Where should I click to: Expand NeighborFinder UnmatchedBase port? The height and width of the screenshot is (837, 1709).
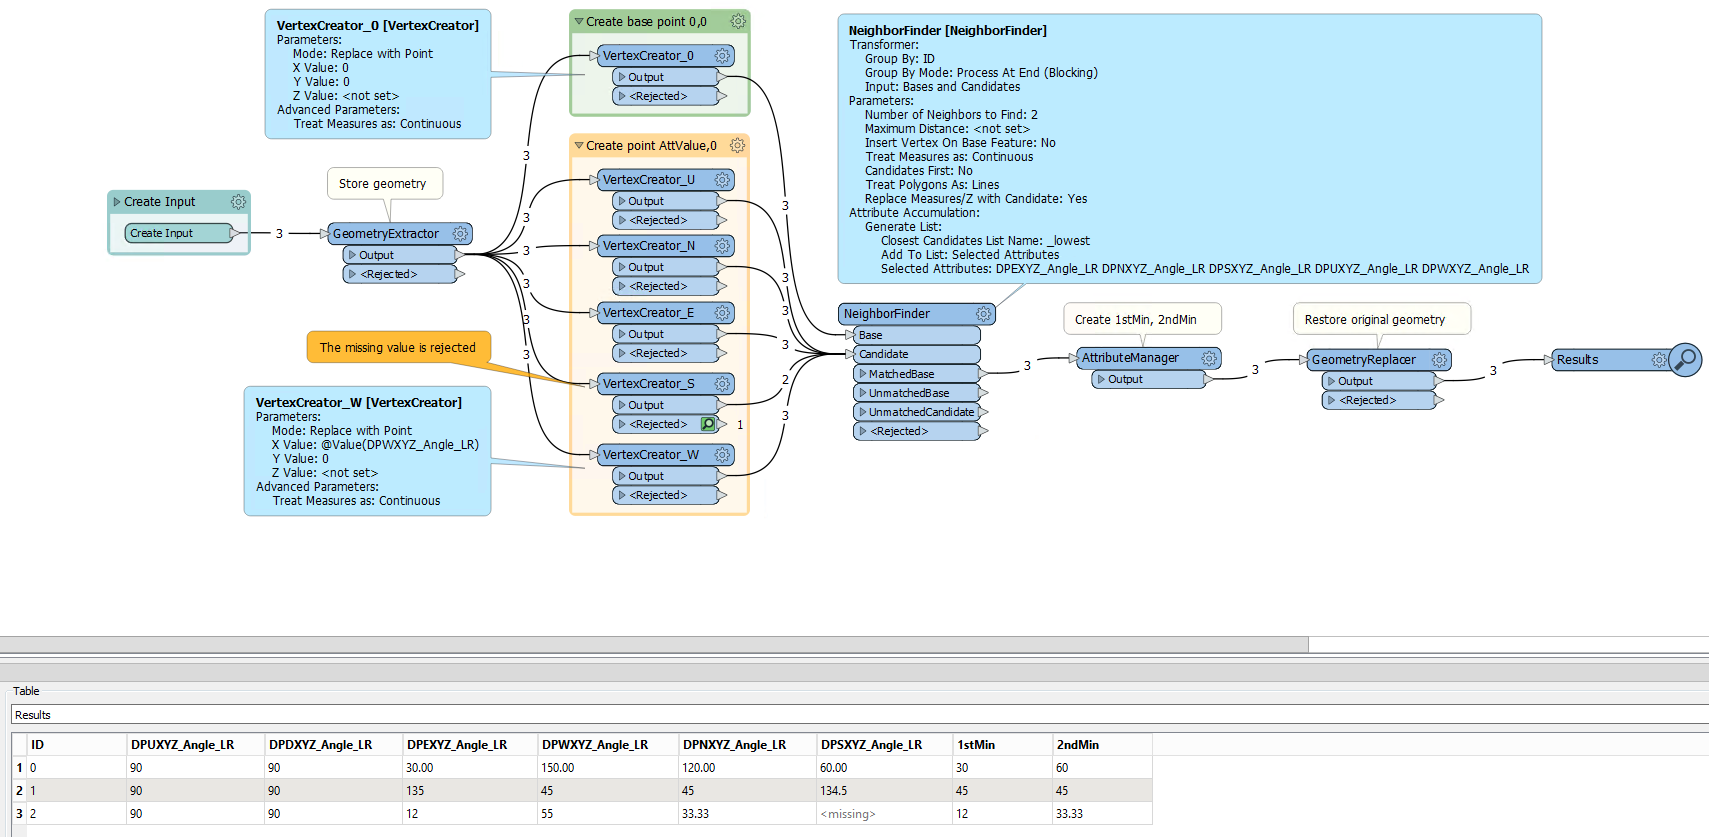pyautogui.click(x=863, y=393)
